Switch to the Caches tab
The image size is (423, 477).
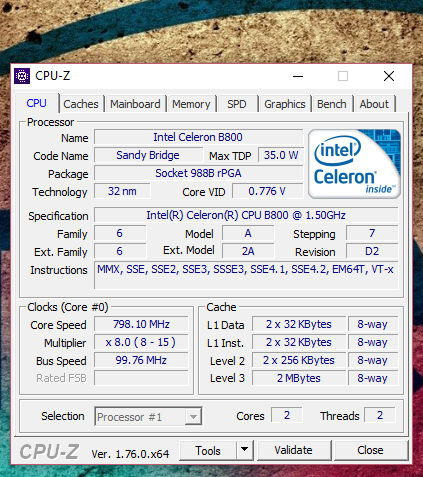click(x=81, y=104)
